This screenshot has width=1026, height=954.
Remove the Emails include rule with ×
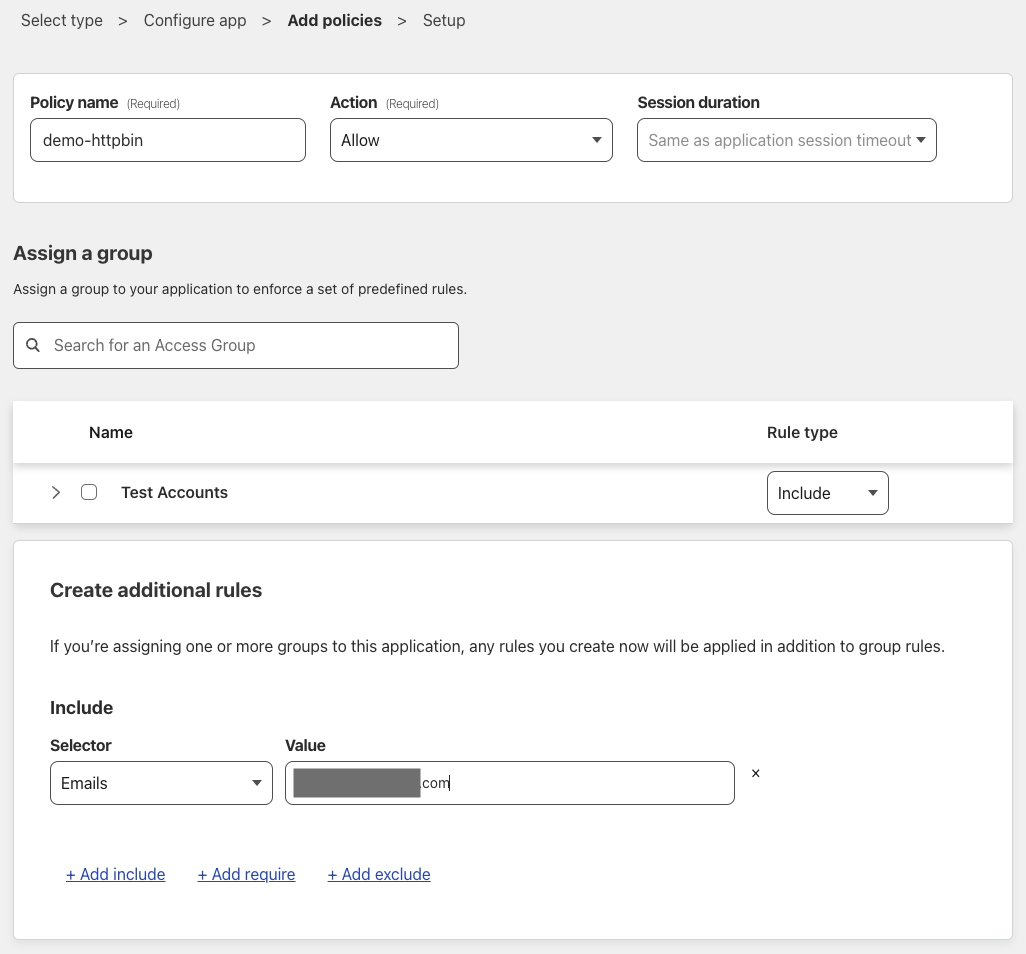pyautogui.click(x=755, y=773)
